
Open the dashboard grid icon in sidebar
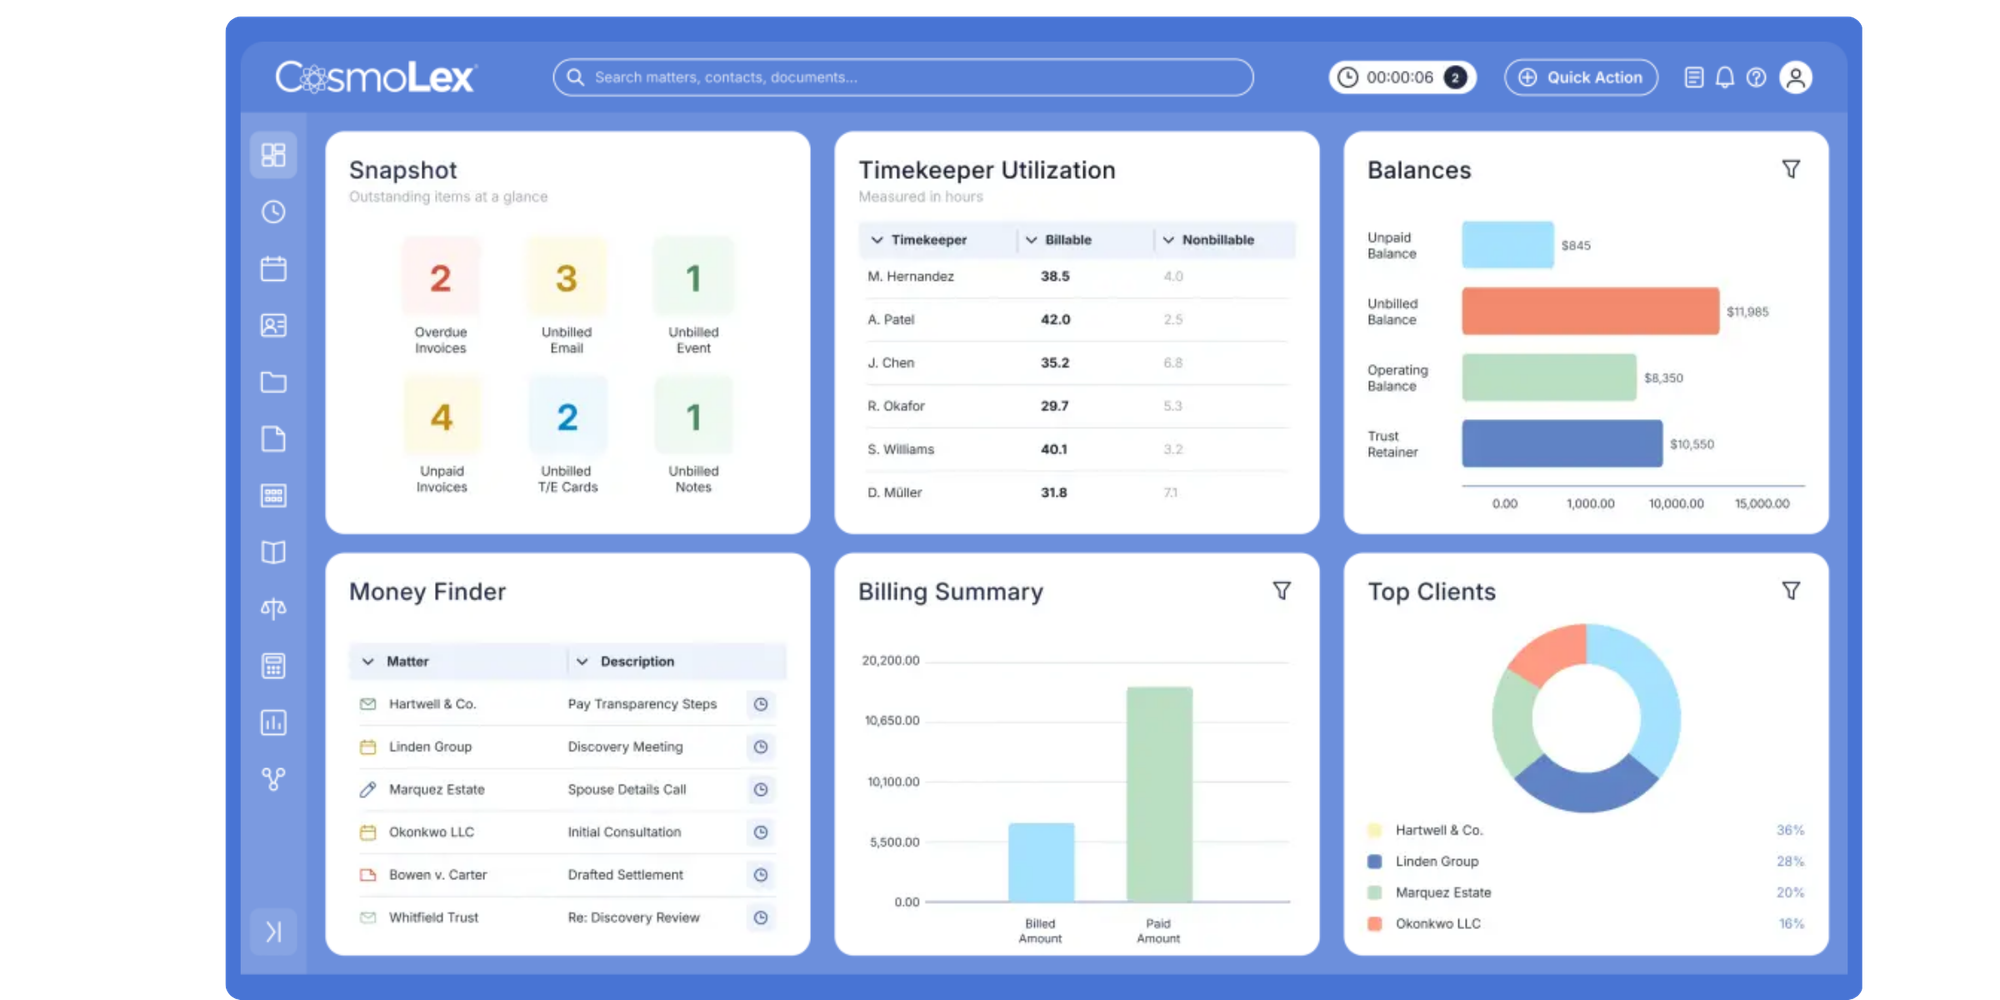click(x=273, y=155)
